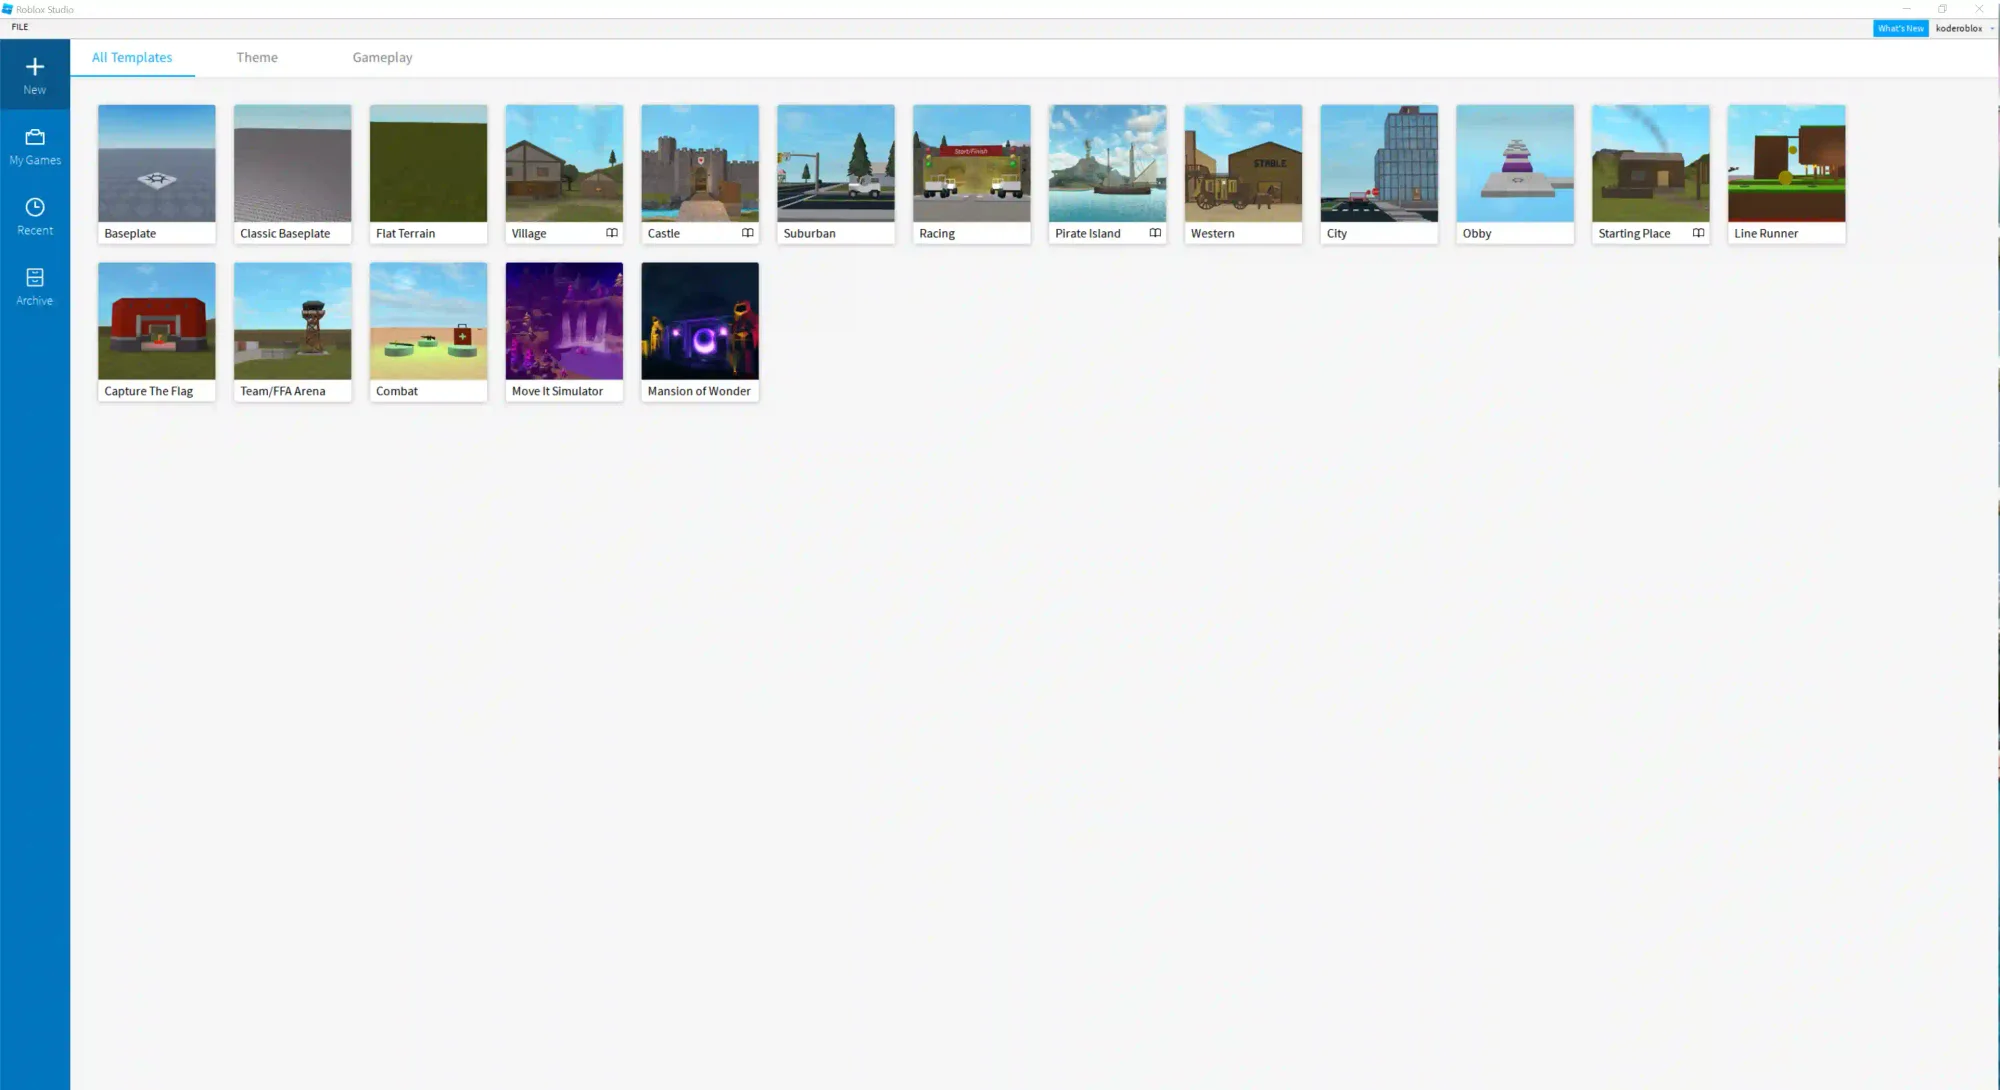Toggle Village template details expand
Image resolution: width=2000 pixels, height=1090 pixels.
pyautogui.click(x=612, y=232)
